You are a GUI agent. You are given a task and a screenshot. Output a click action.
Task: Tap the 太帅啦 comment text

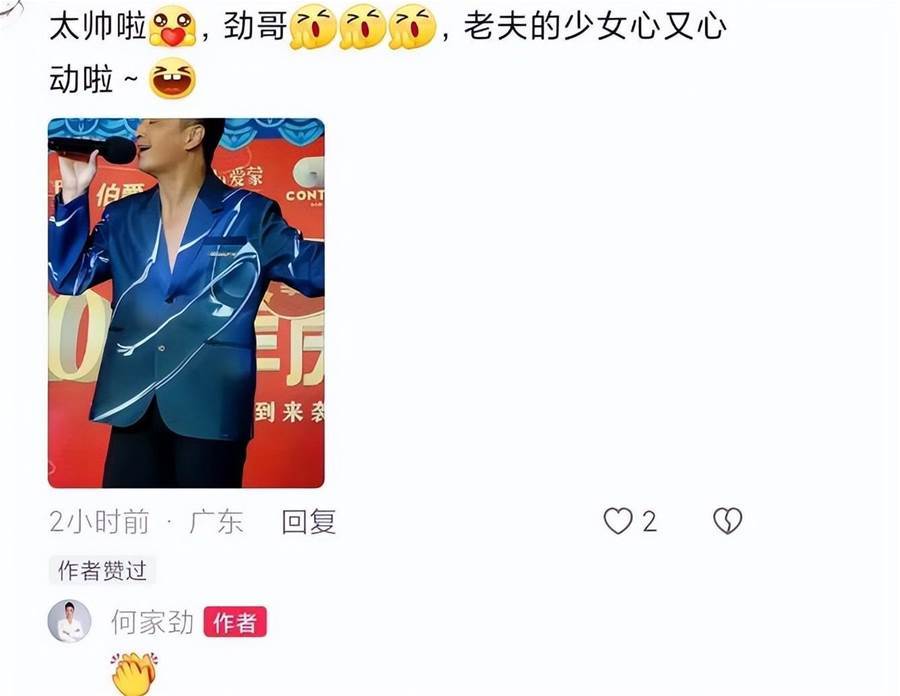98,26
